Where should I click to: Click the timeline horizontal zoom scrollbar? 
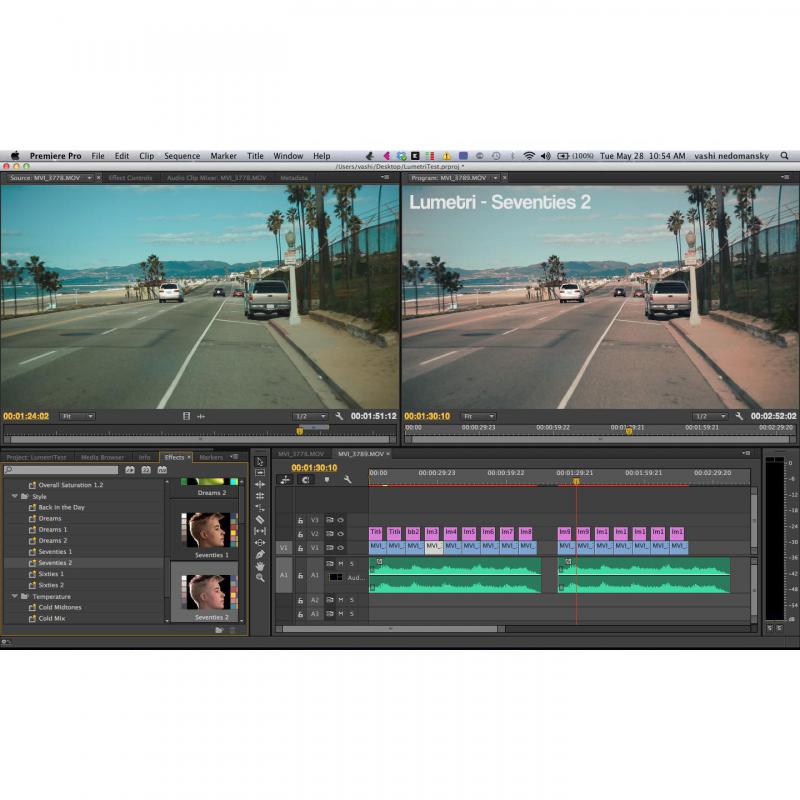[391, 629]
